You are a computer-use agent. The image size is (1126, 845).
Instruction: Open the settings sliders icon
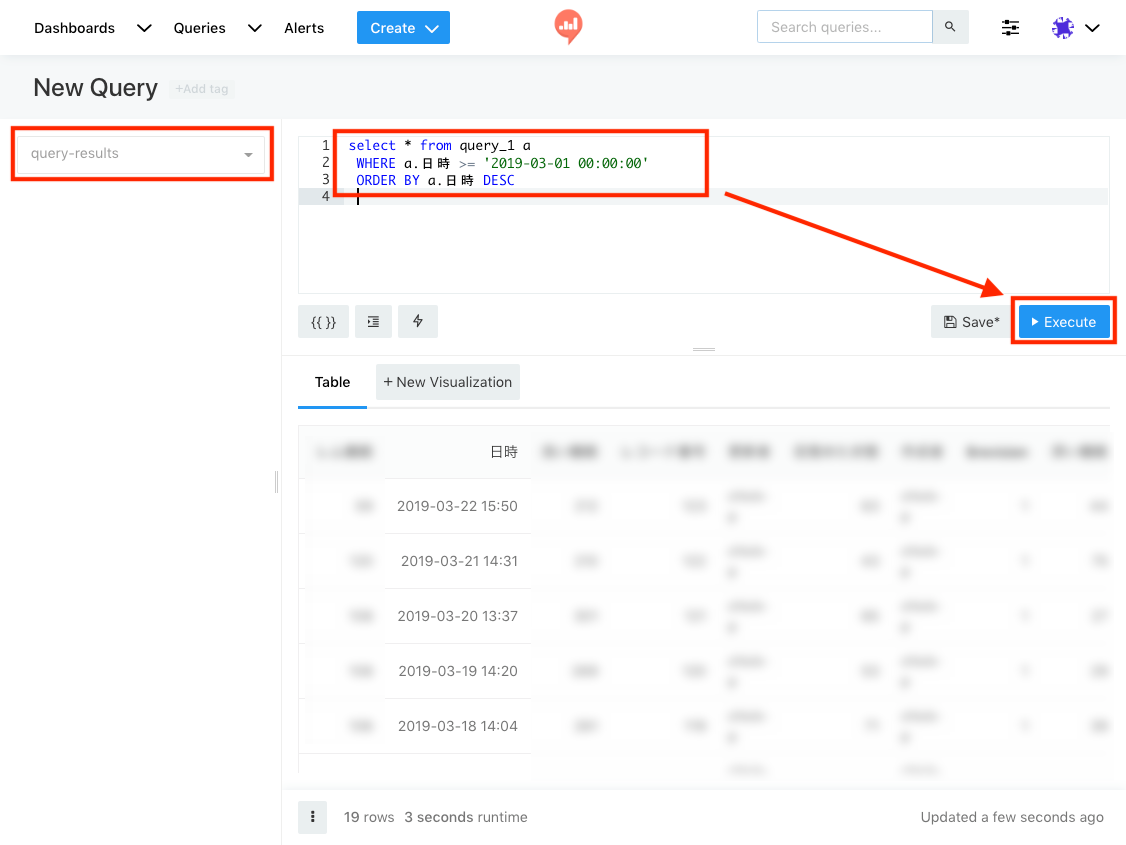point(1011,28)
